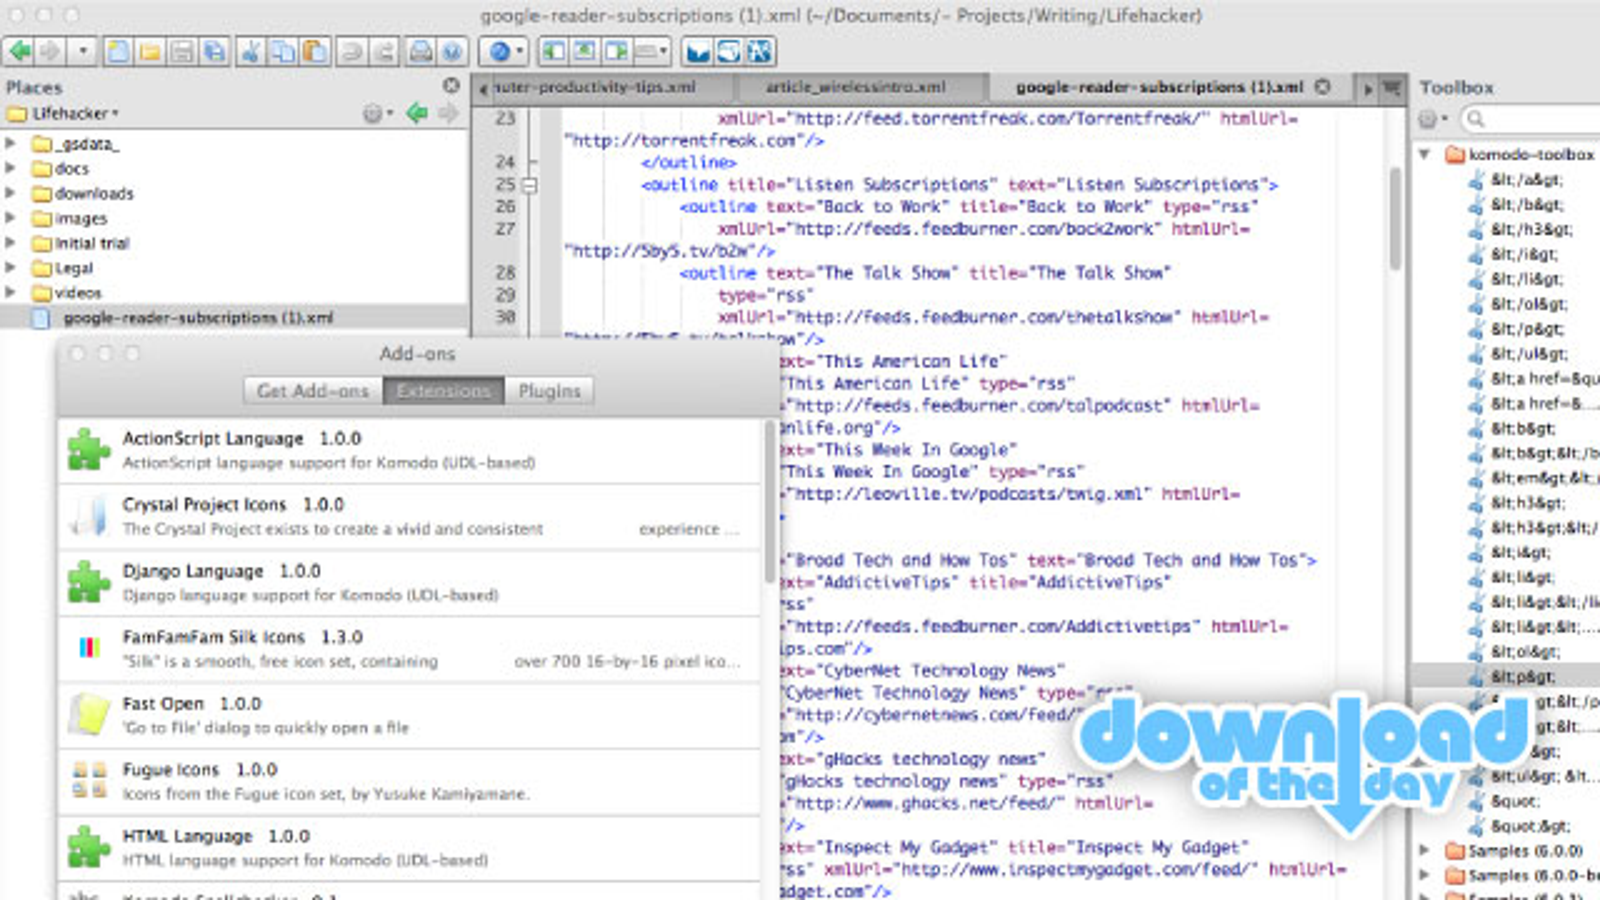Screen dimensions: 1600x900
Task: Expand the initial trial folder
Action: pyautogui.click(x=11, y=243)
